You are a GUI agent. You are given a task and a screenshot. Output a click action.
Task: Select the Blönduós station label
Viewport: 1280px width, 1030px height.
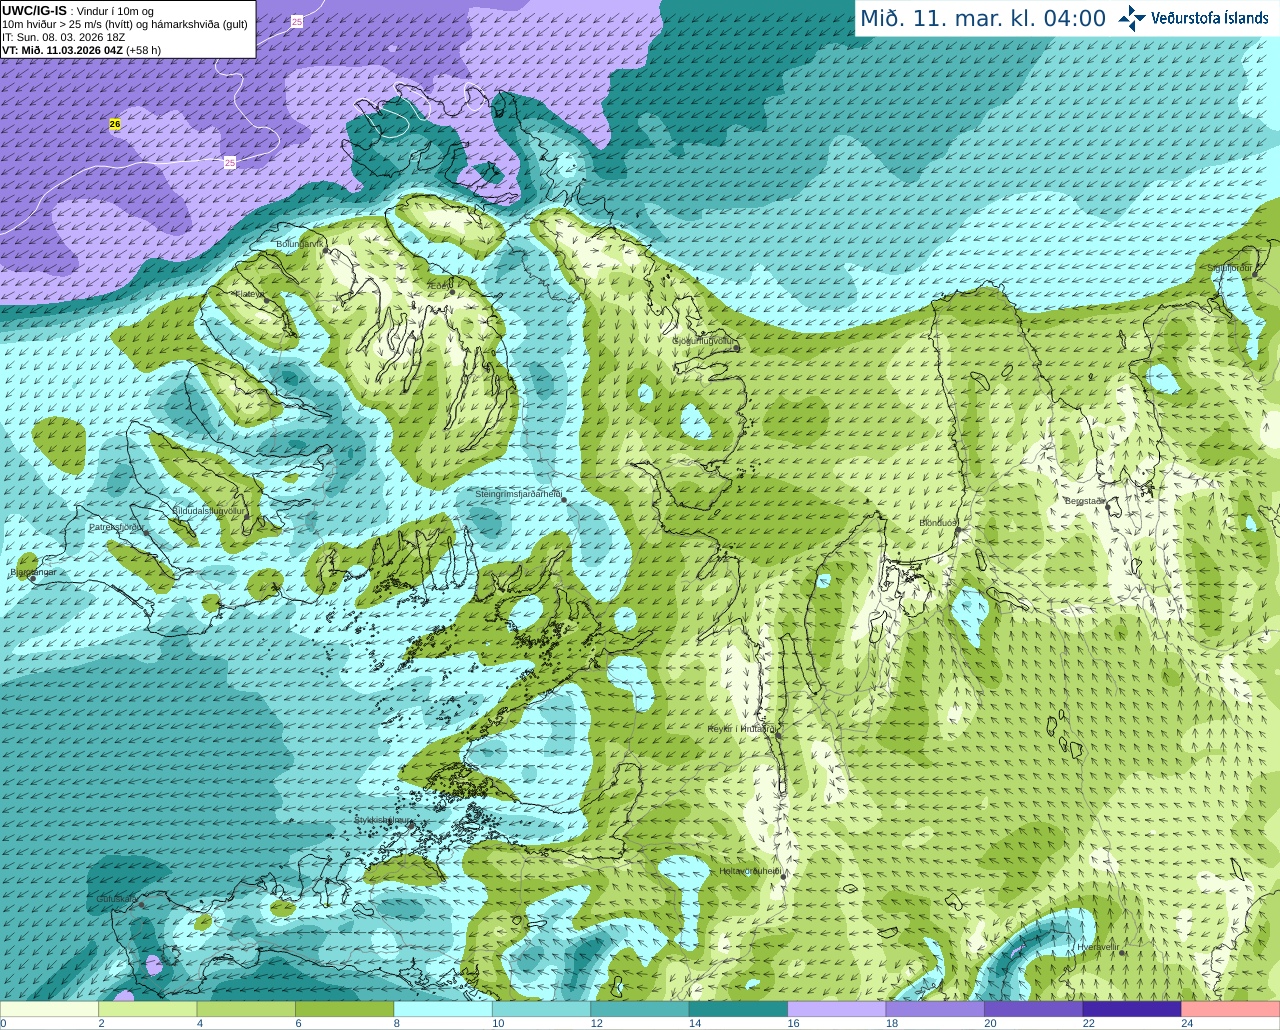[939, 523]
